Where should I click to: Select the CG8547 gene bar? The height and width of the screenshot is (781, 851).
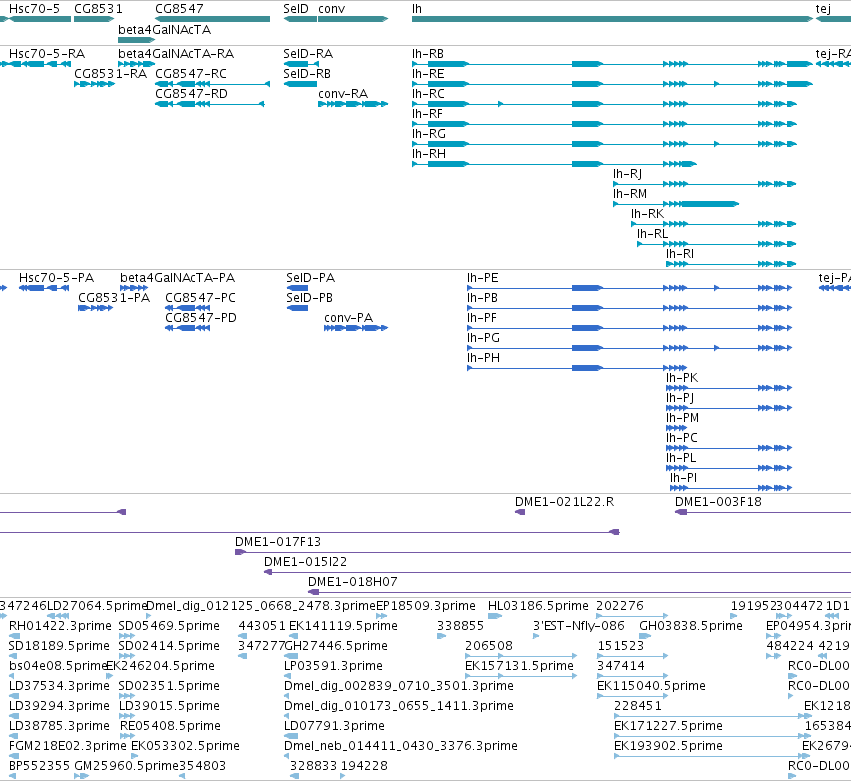pos(212,19)
